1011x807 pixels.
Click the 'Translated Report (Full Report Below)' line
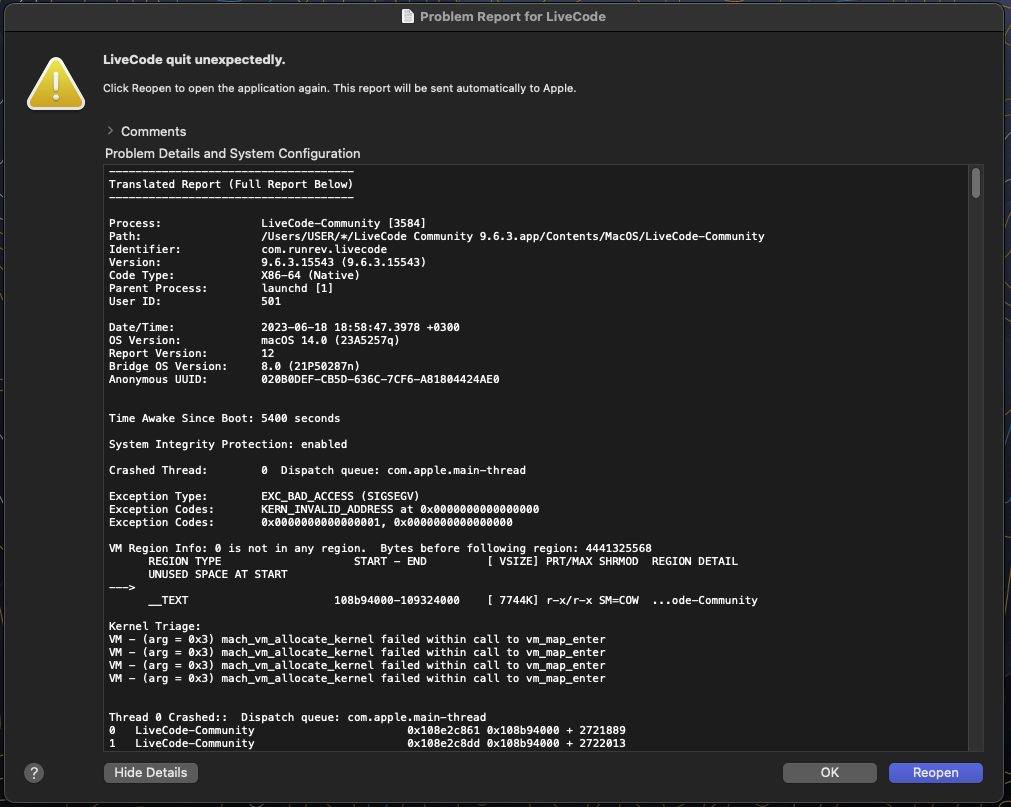(x=230, y=184)
